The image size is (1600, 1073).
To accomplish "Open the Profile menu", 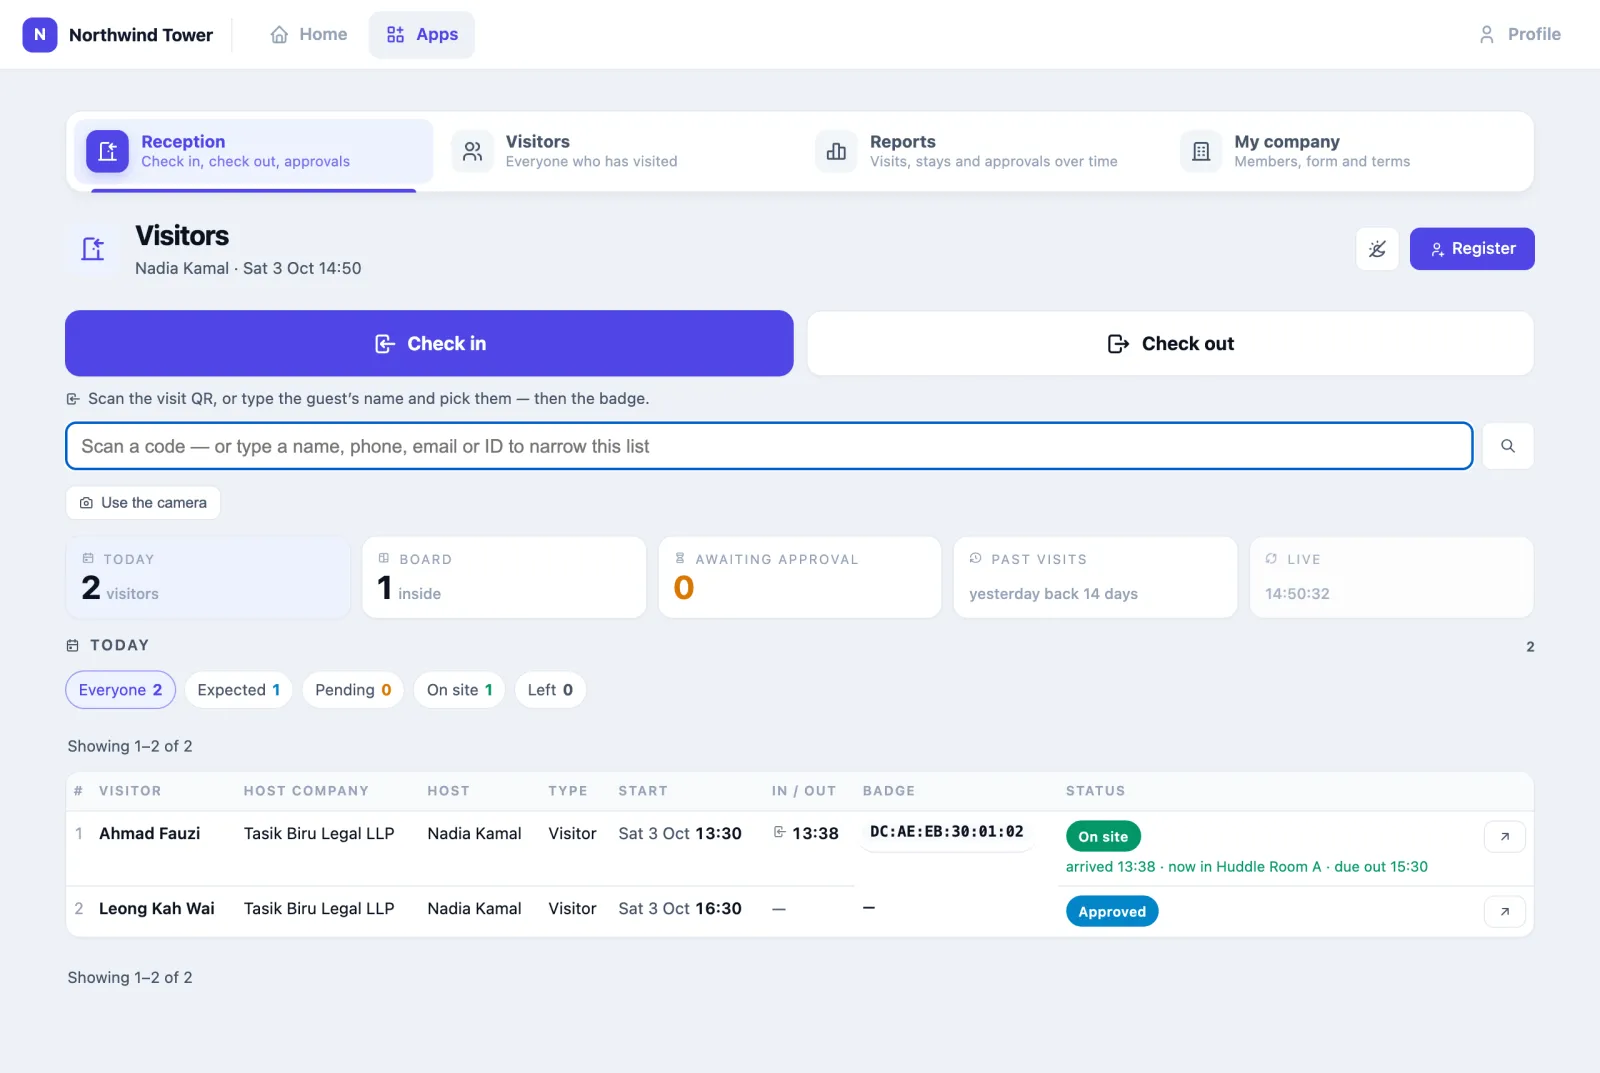I will [x=1519, y=35].
